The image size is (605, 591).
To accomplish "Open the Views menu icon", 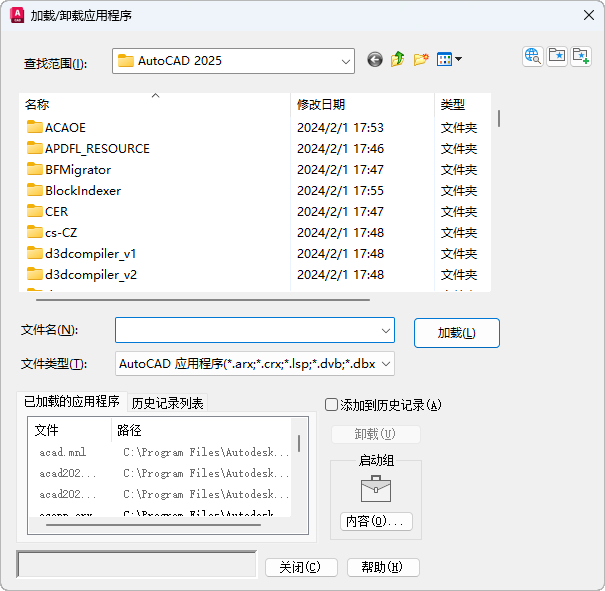I will (449, 59).
